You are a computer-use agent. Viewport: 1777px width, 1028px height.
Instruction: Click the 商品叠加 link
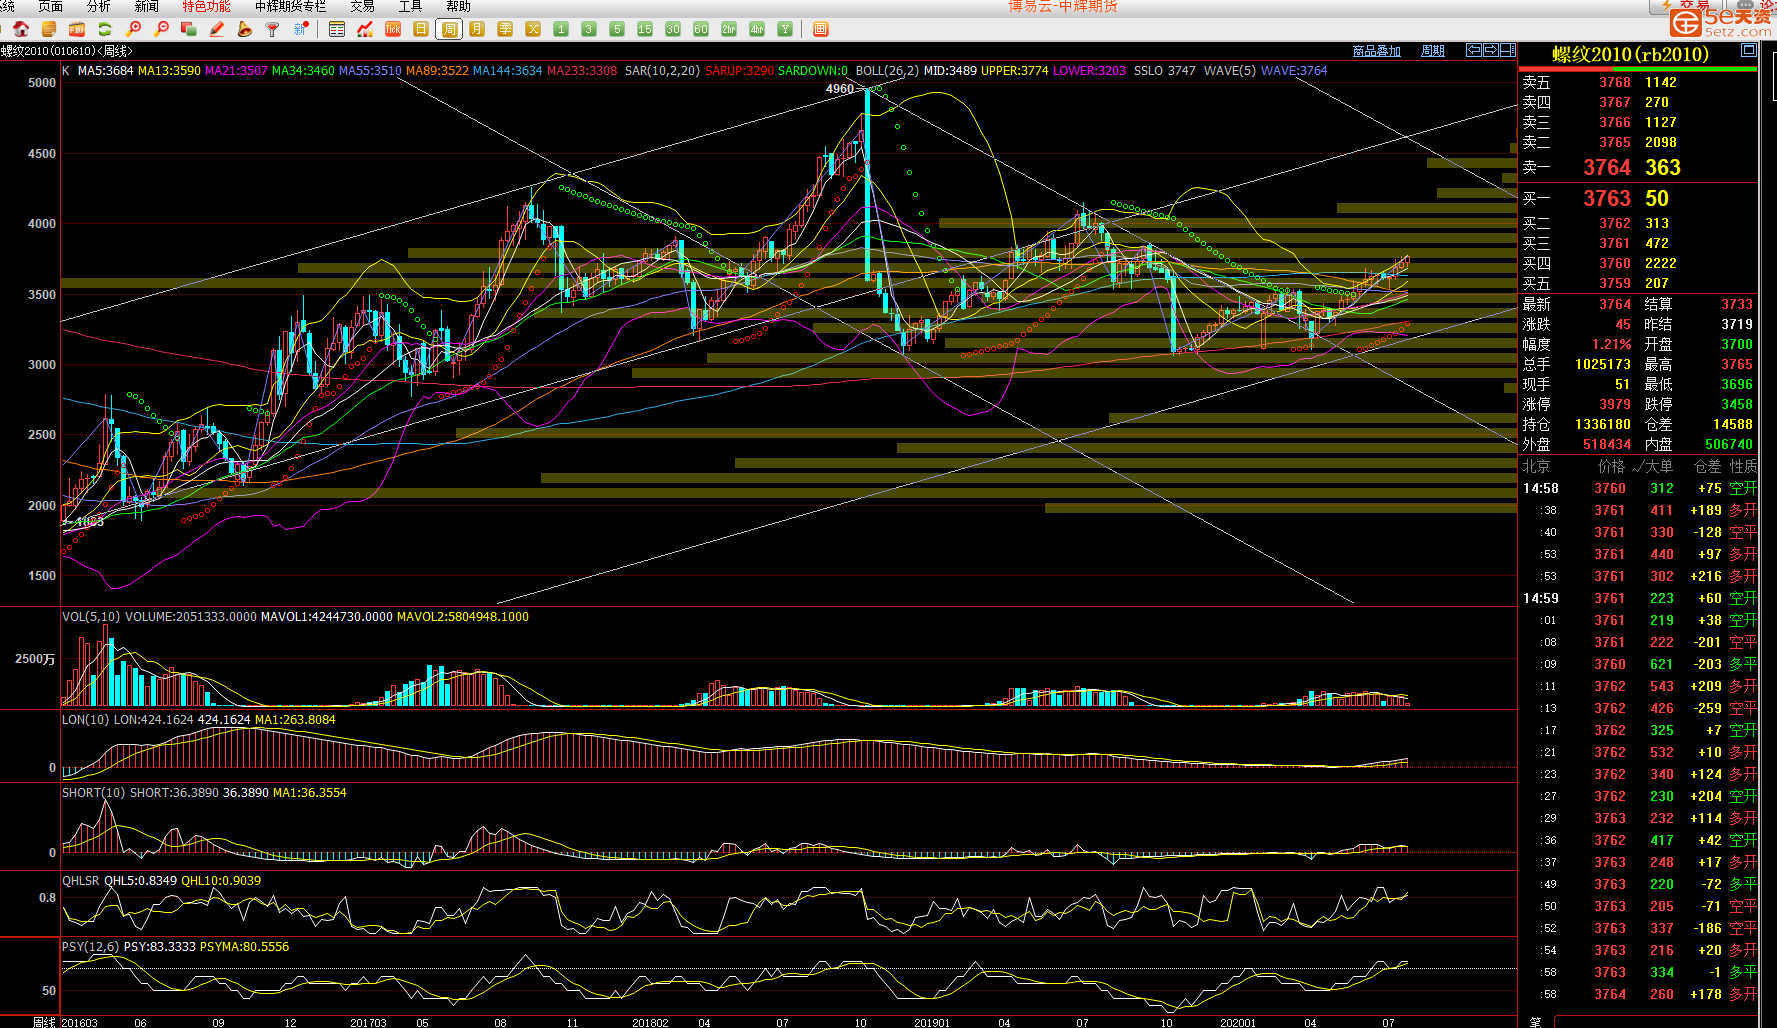pyautogui.click(x=1376, y=51)
